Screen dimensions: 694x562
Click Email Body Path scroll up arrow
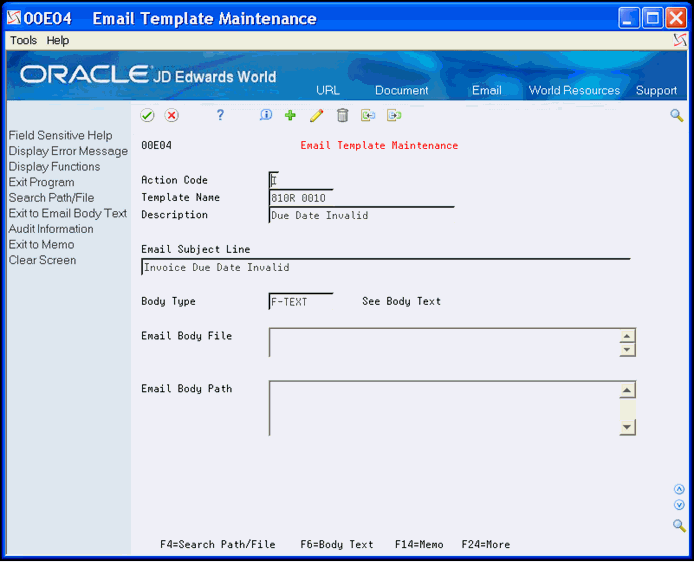click(x=627, y=390)
